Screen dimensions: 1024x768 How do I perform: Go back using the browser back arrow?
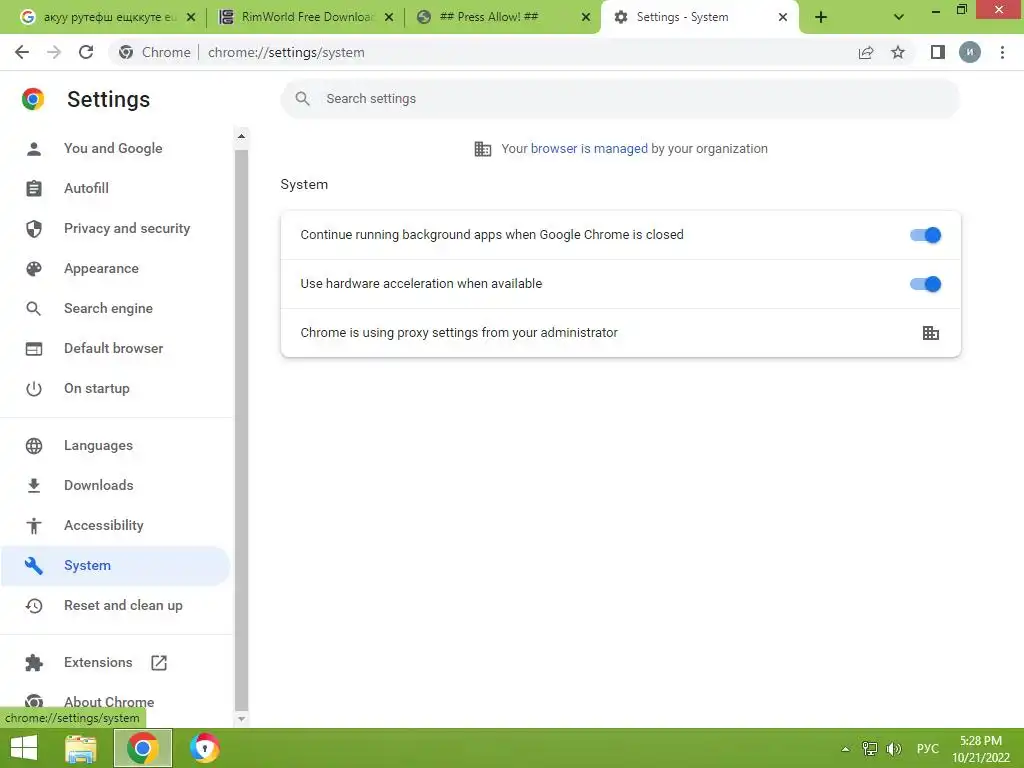(22, 52)
